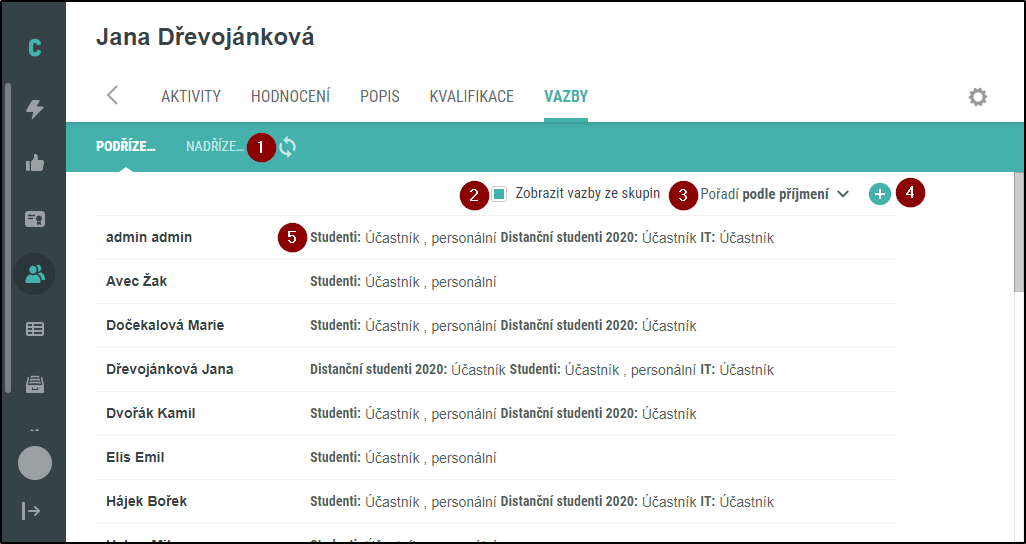Click the refresh sync icon
The width and height of the screenshot is (1026, 544).
coord(287,147)
